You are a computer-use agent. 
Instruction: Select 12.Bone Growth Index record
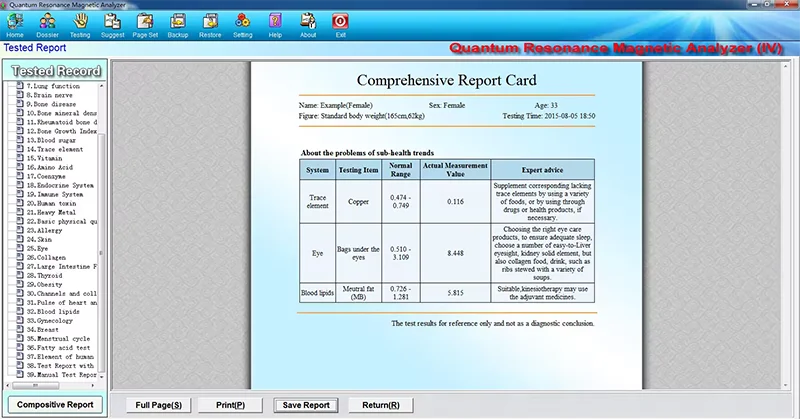click(x=61, y=131)
